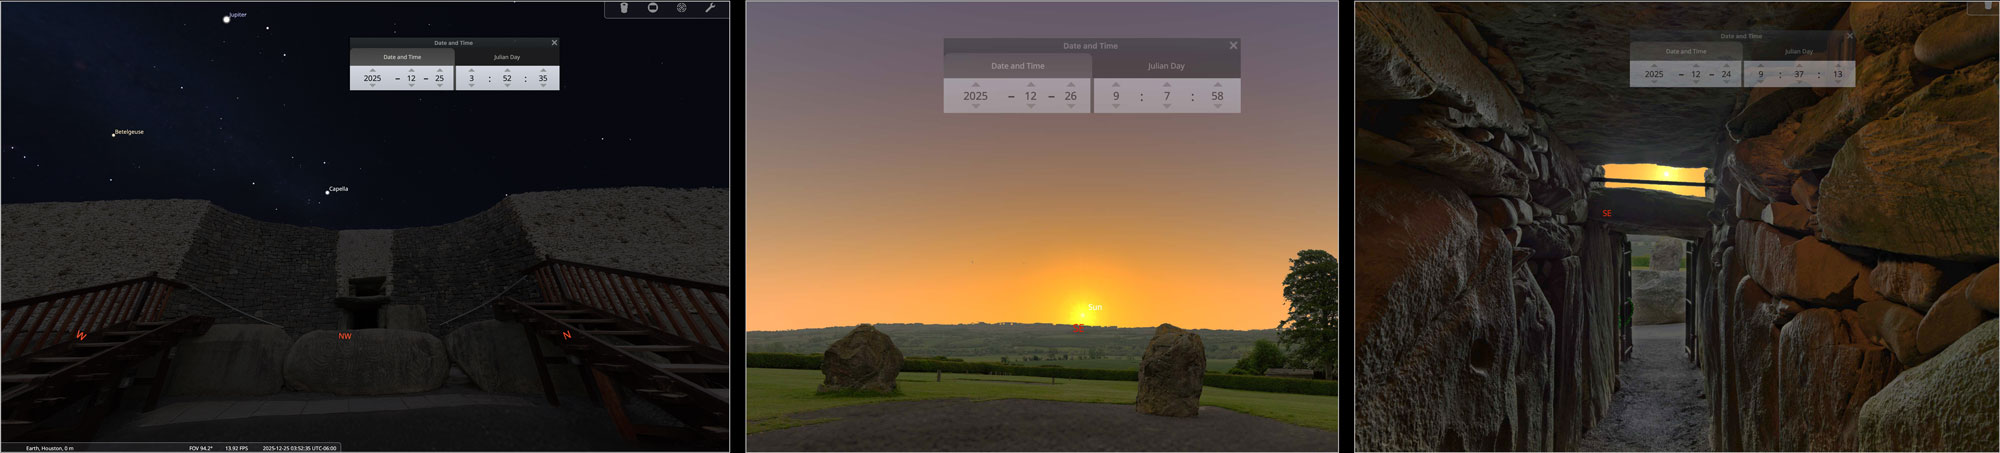The width and height of the screenshot is (2000, 453).
Task: Select Date and Time tab in sunset panel
Action: point(1017,66)
